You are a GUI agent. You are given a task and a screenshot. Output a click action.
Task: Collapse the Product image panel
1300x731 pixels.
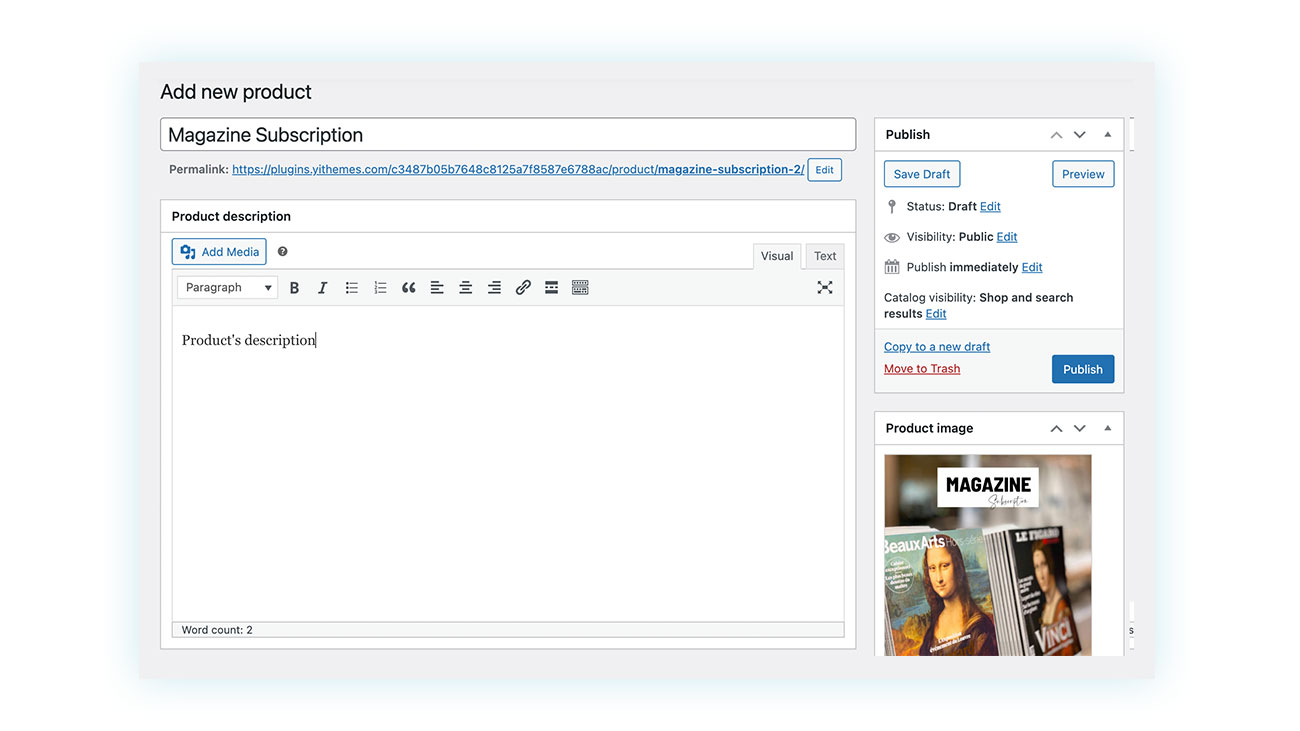point(1108,428)
